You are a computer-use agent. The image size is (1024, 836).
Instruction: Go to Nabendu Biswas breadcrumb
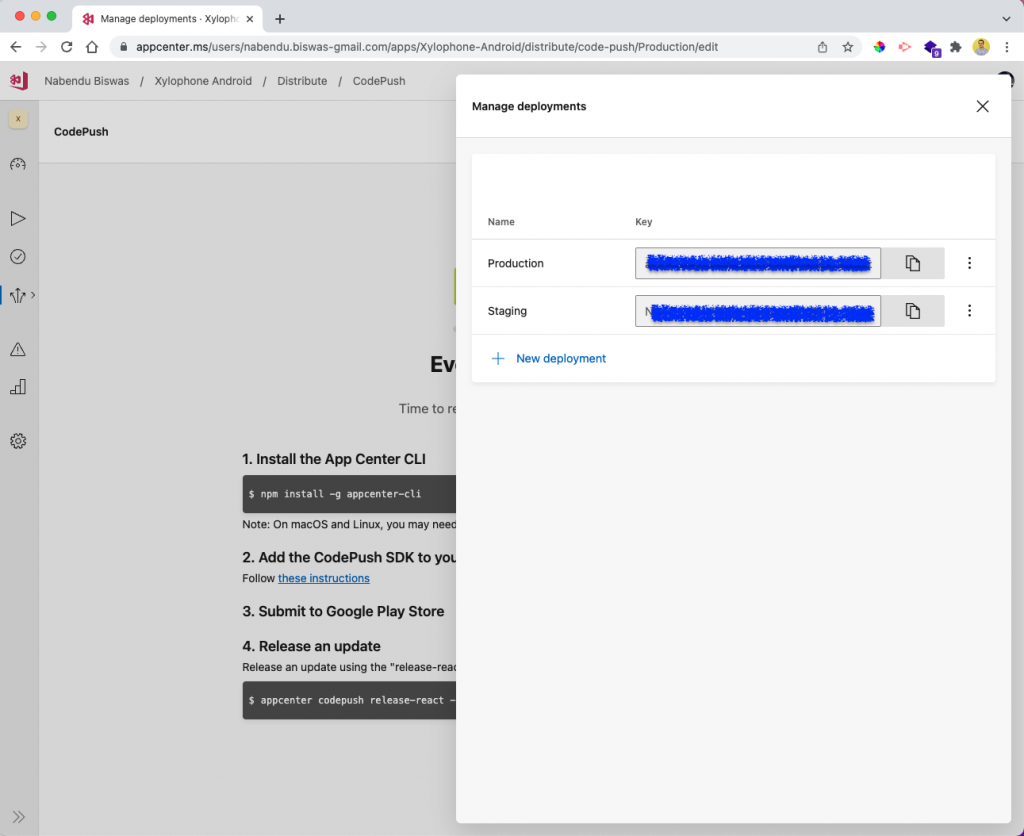(87, 81)
